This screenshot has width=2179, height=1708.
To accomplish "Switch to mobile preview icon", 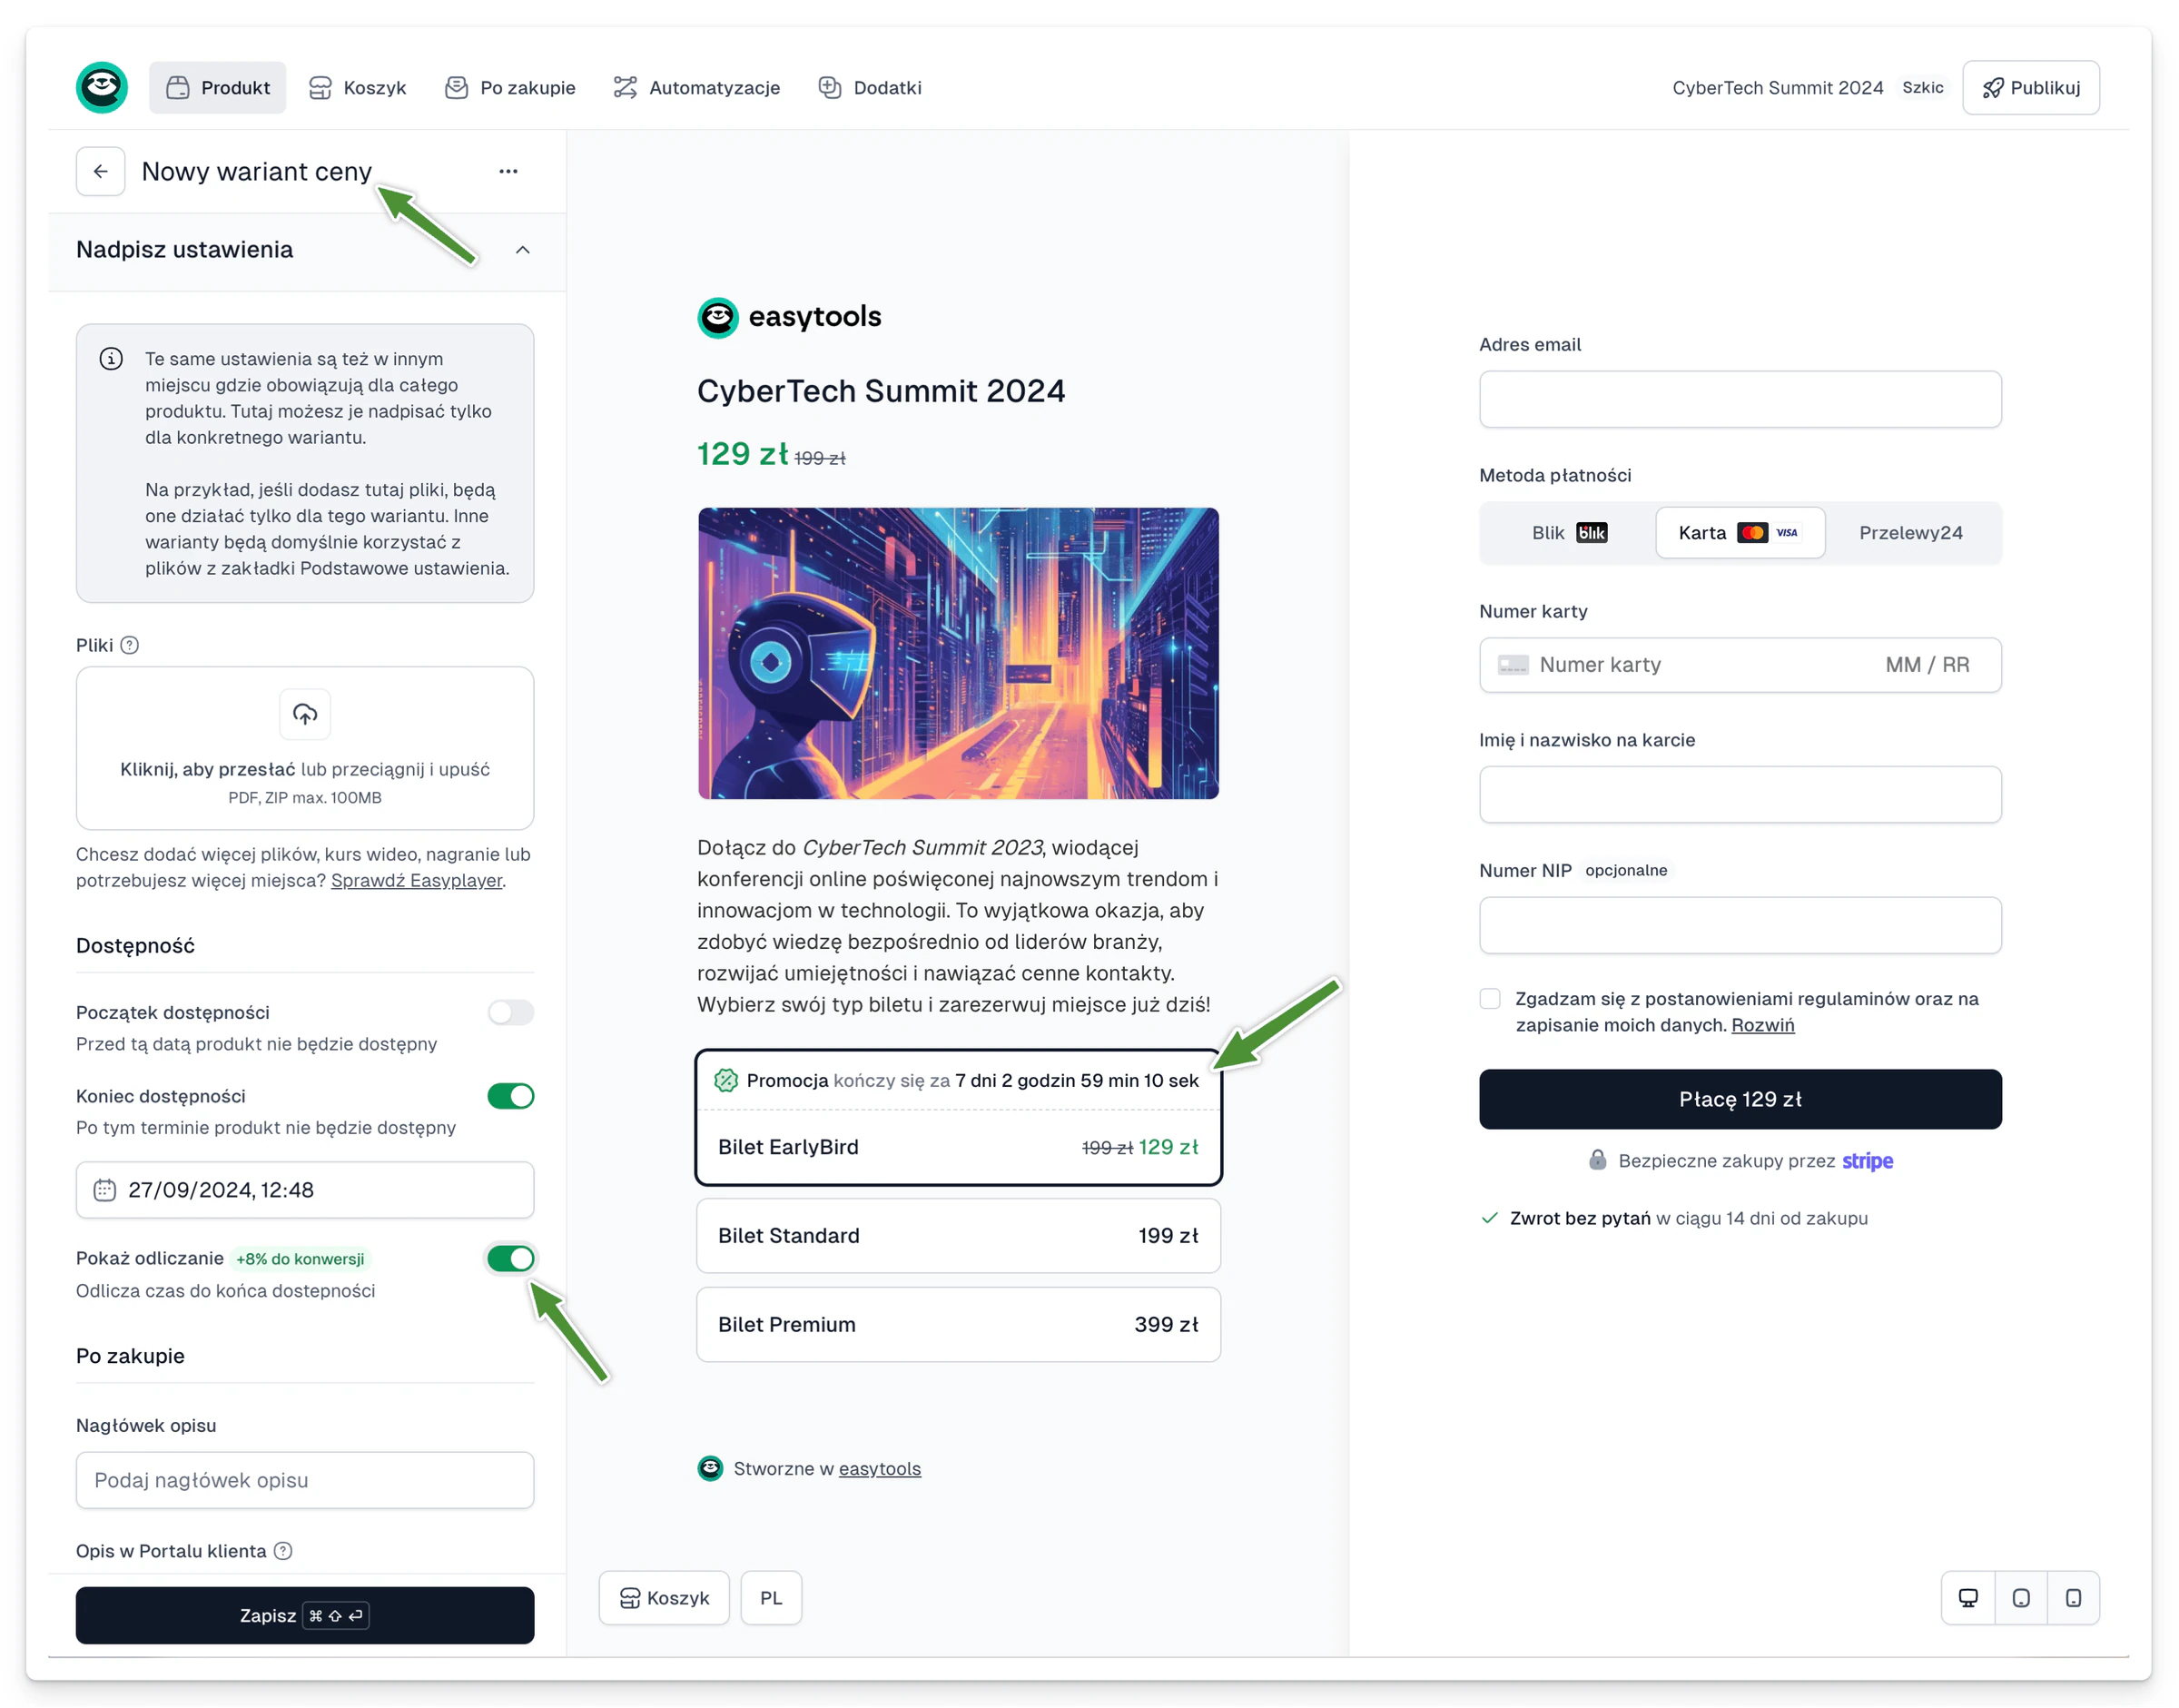I will tap(2073, 1597).
